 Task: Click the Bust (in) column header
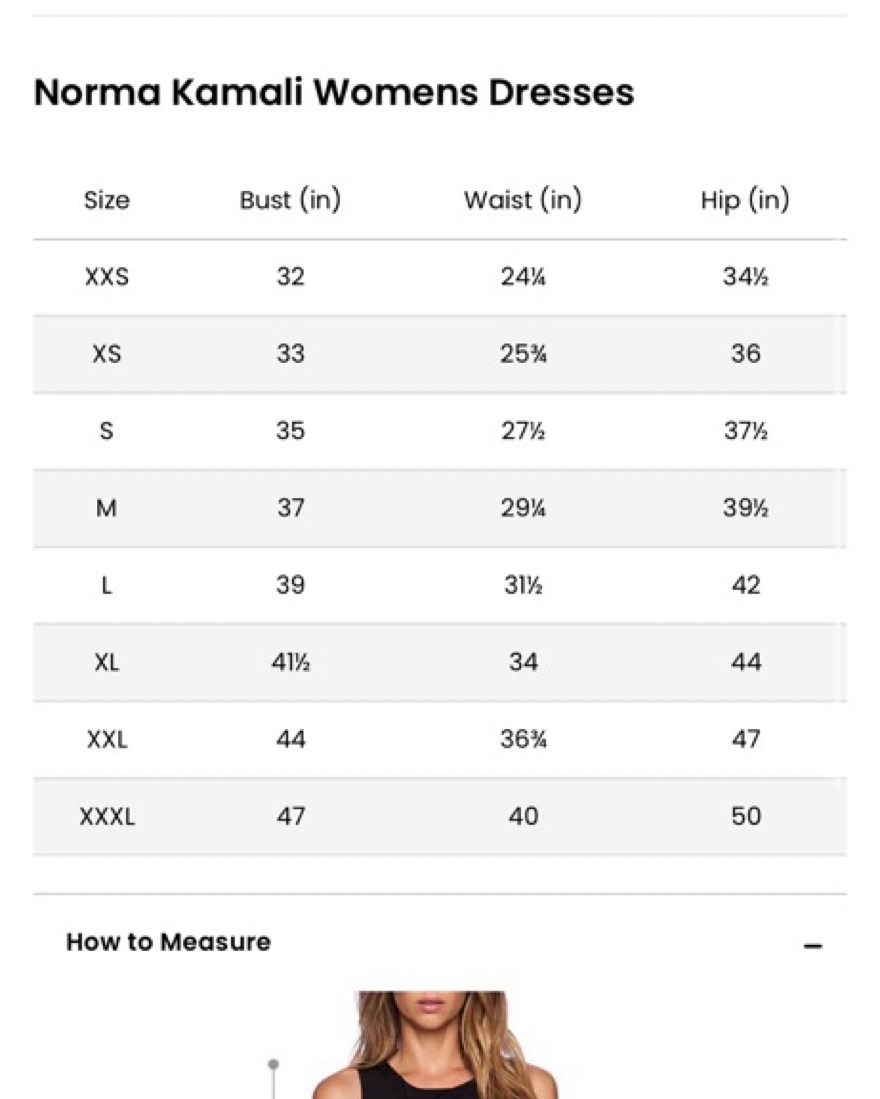[x=290, y=200]
